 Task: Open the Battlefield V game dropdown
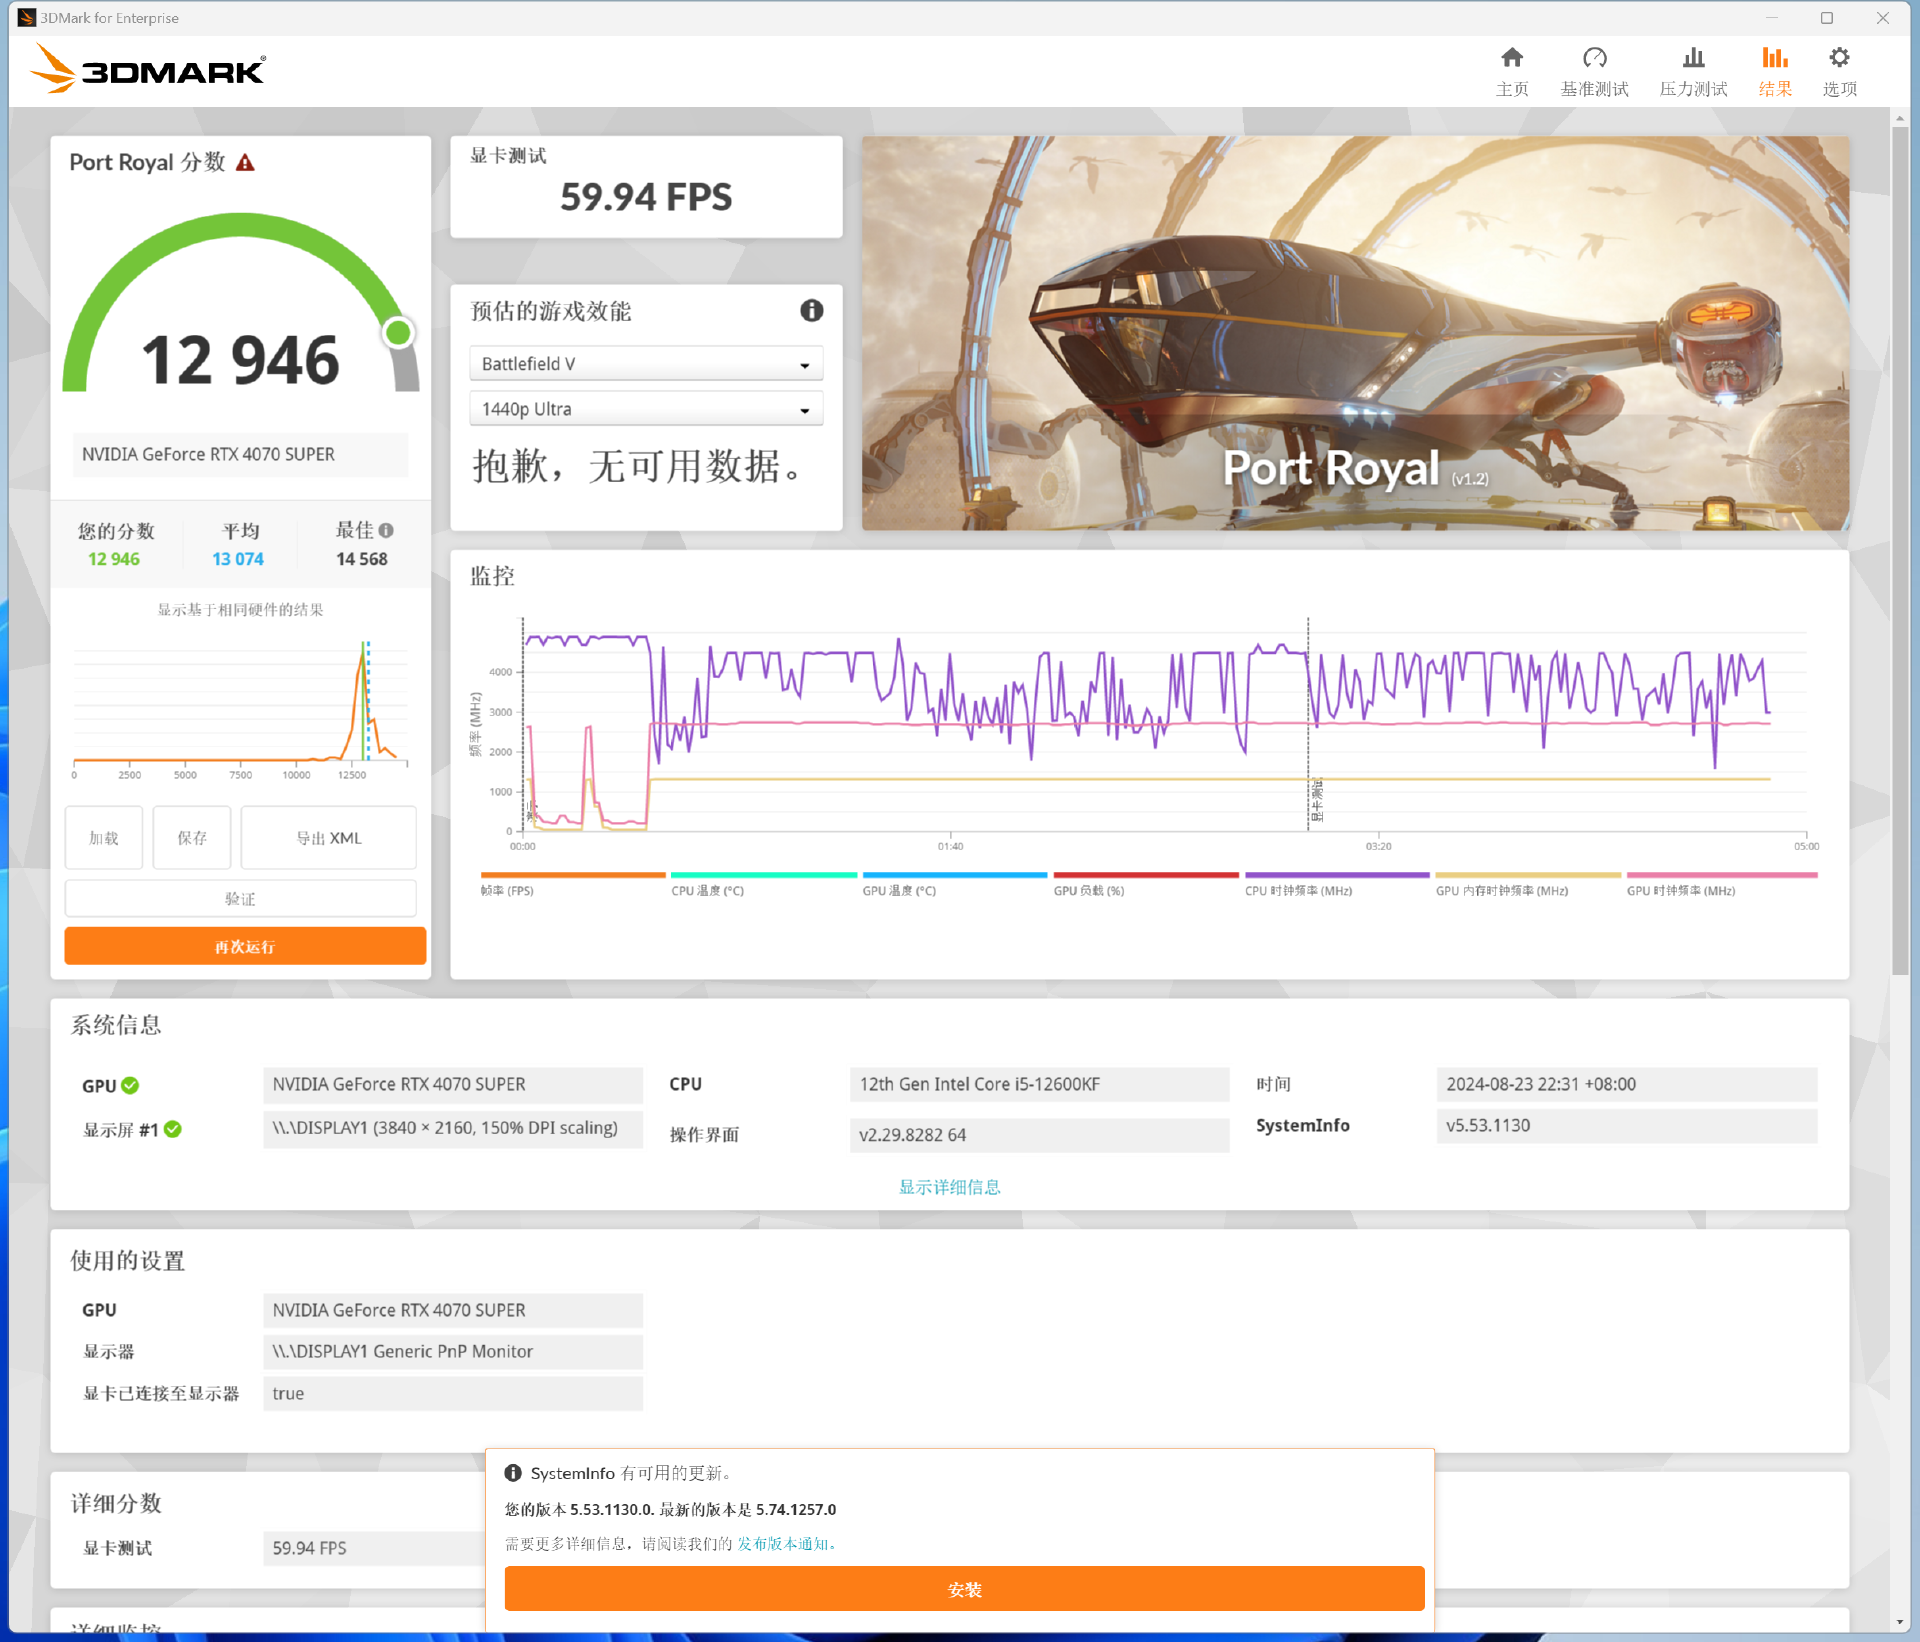tap(646, 364)
